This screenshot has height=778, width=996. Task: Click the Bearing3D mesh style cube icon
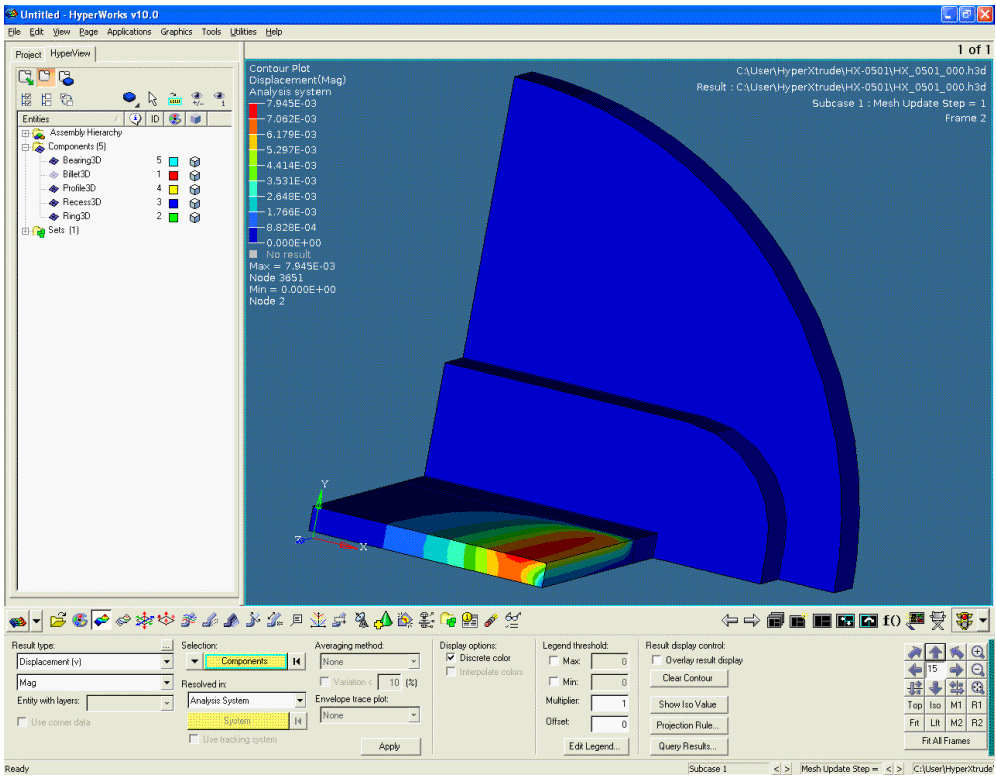[x=196, y=161]
